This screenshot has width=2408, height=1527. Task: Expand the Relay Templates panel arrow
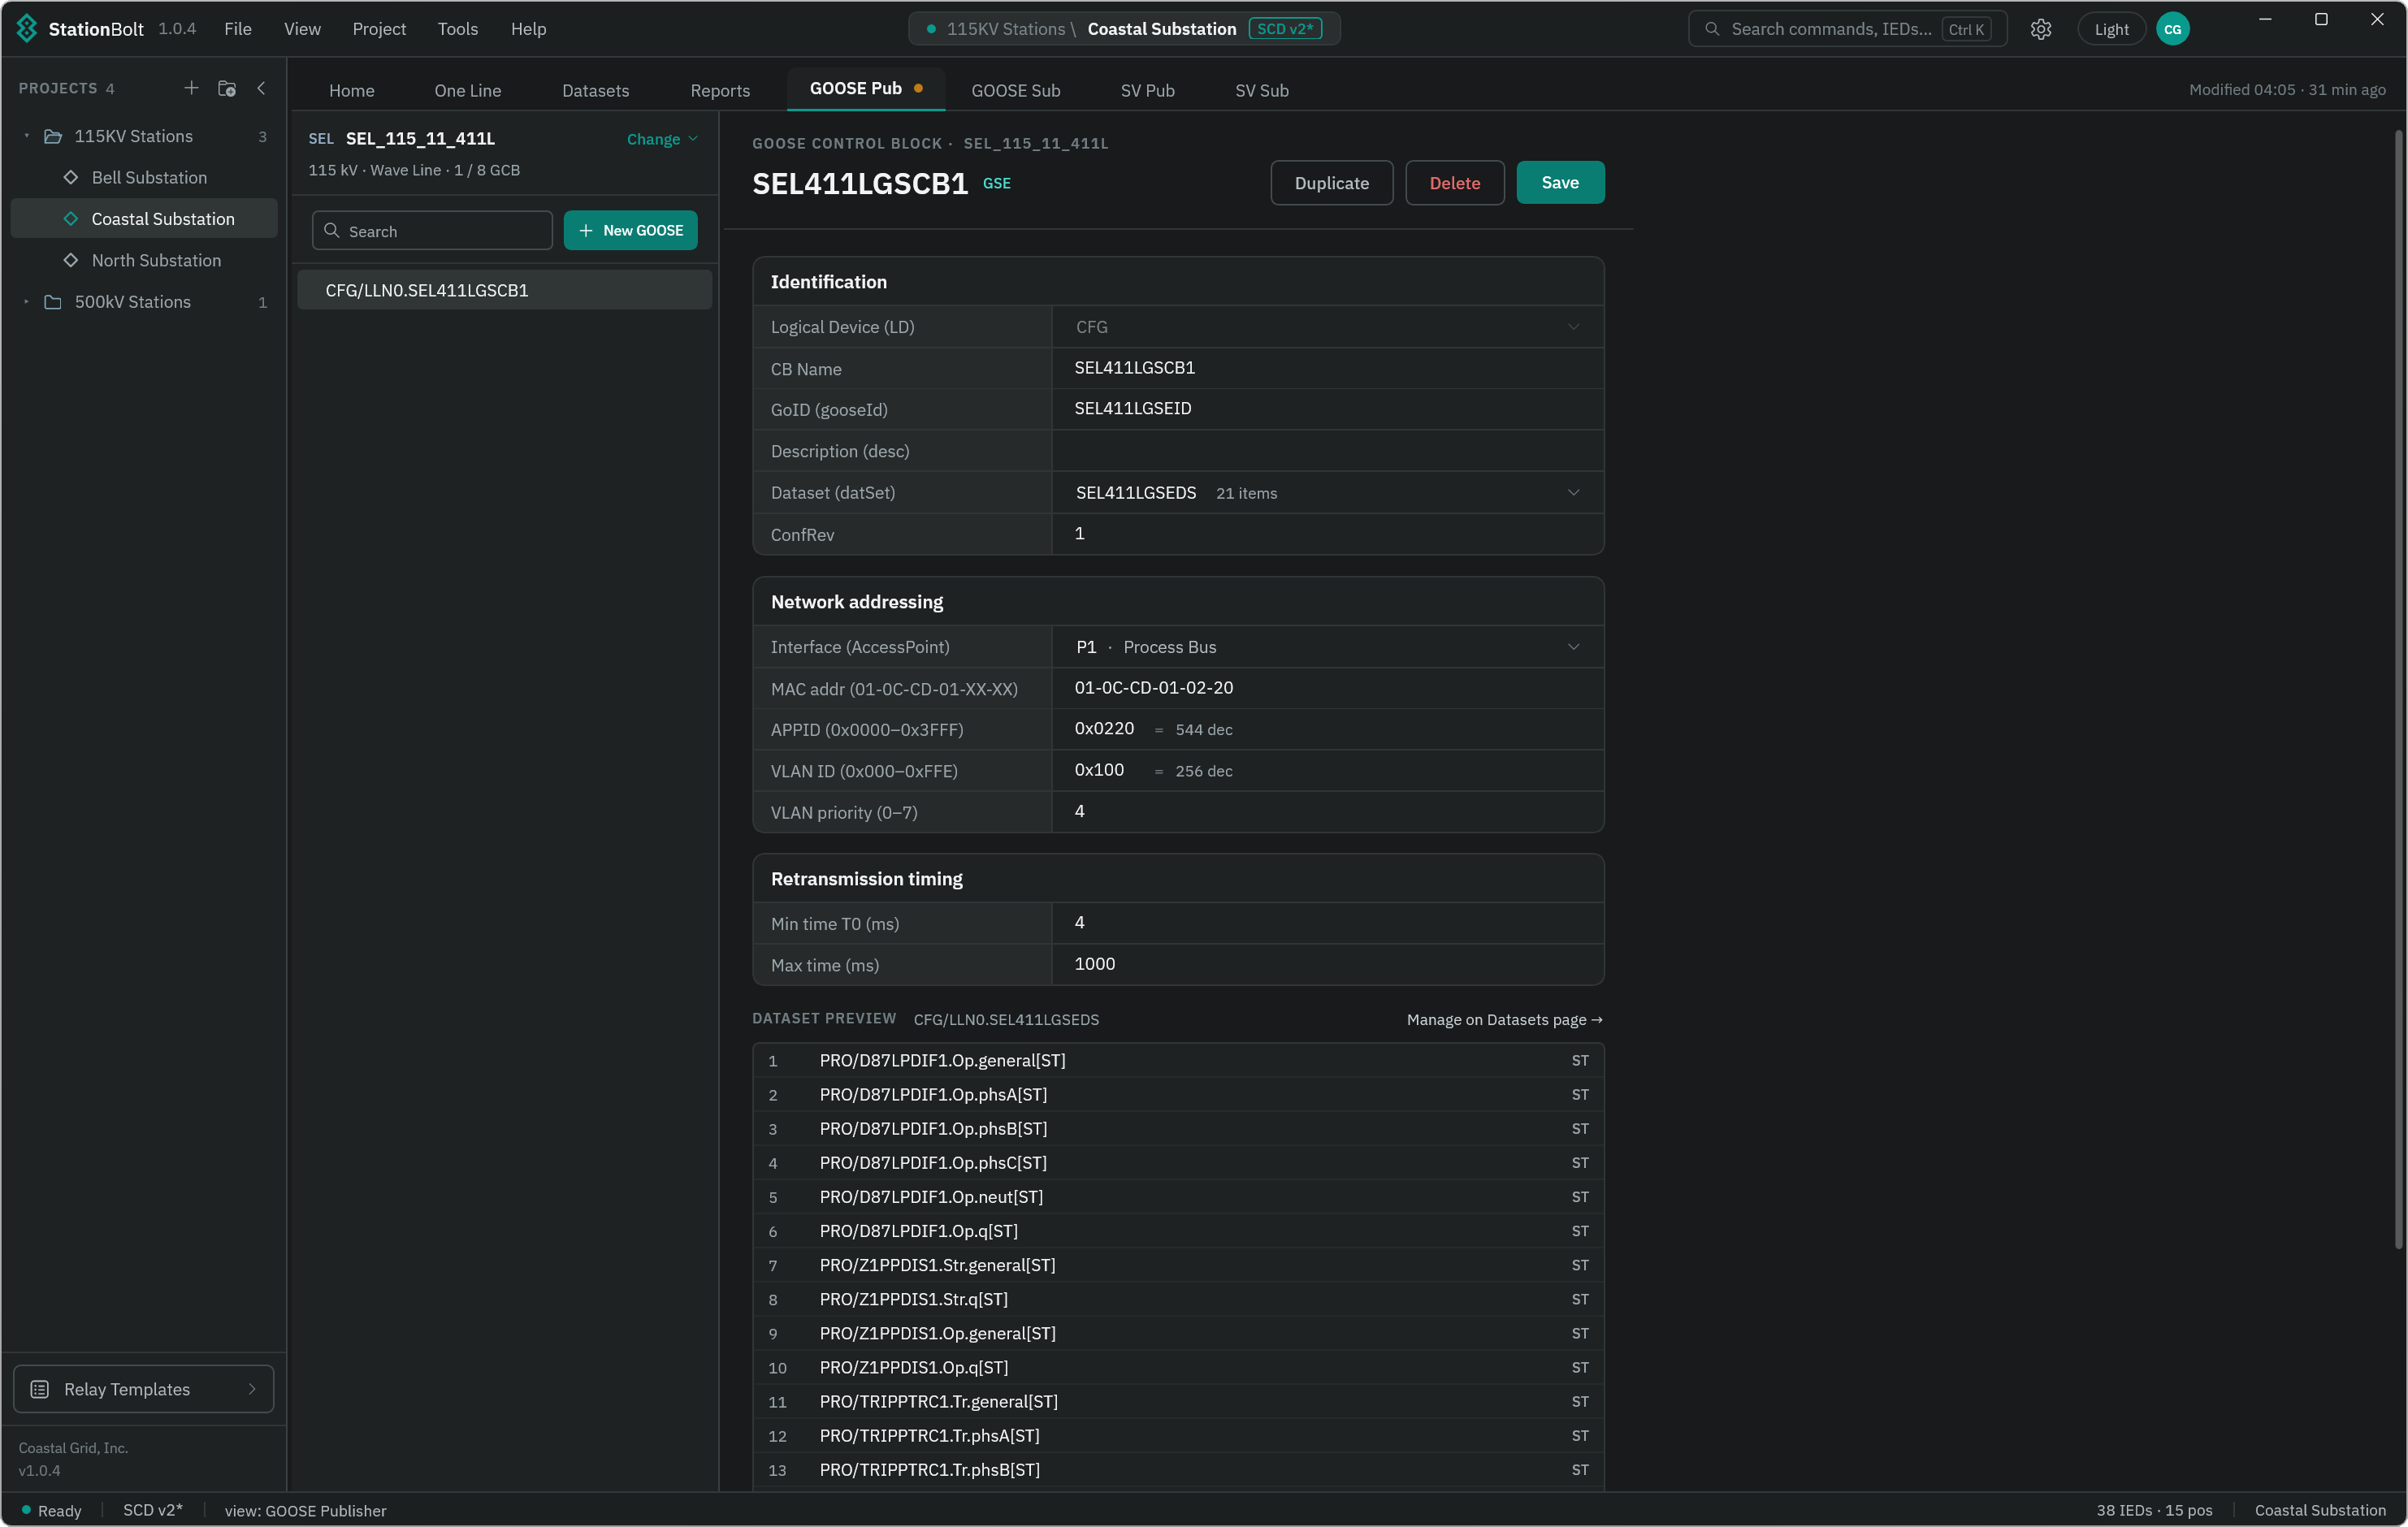click(x=252, y=1389)
